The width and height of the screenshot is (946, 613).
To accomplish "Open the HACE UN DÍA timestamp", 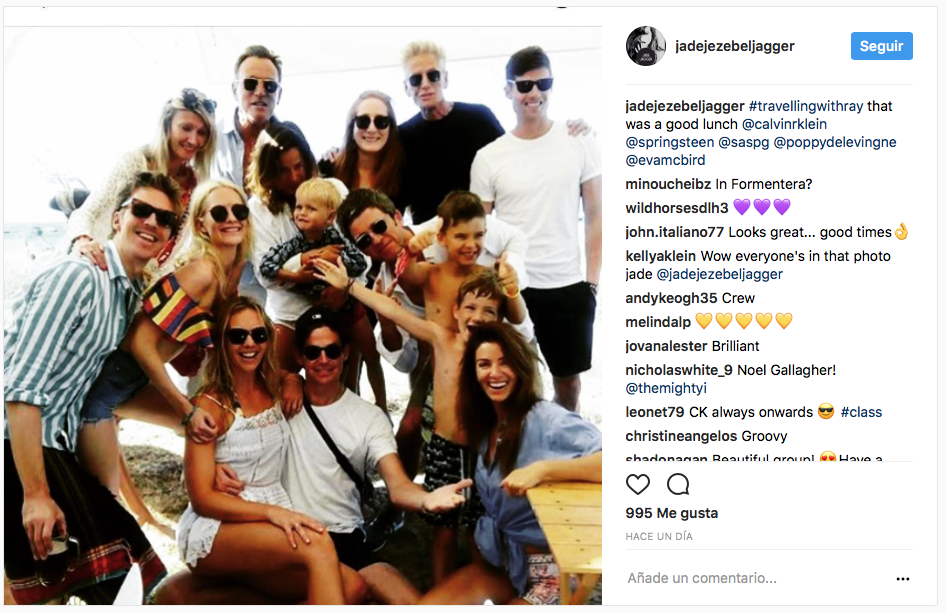I will (659, 536).
